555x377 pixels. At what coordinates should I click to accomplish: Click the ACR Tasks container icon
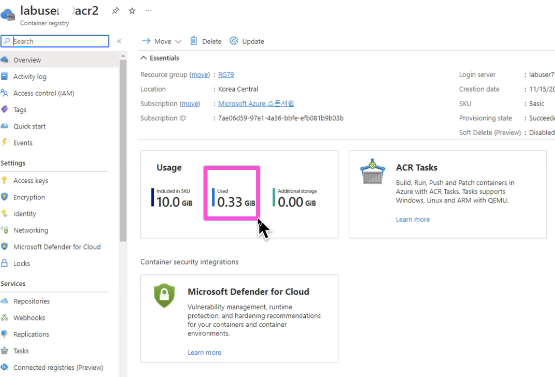(372, 172)
